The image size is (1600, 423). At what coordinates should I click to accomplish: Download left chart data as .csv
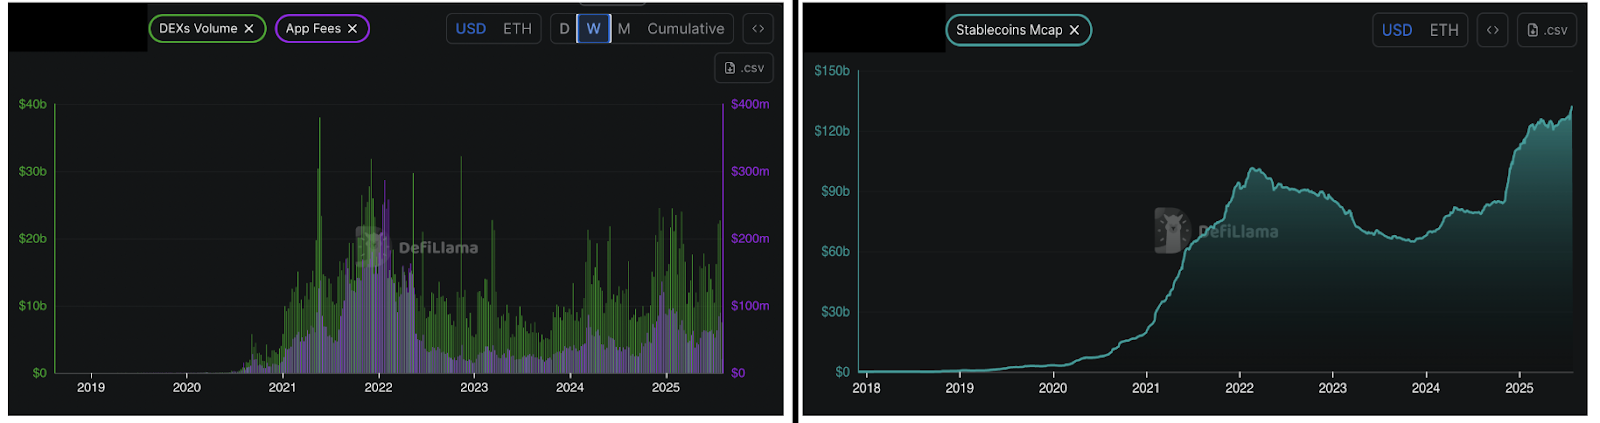tap(744, 68)
